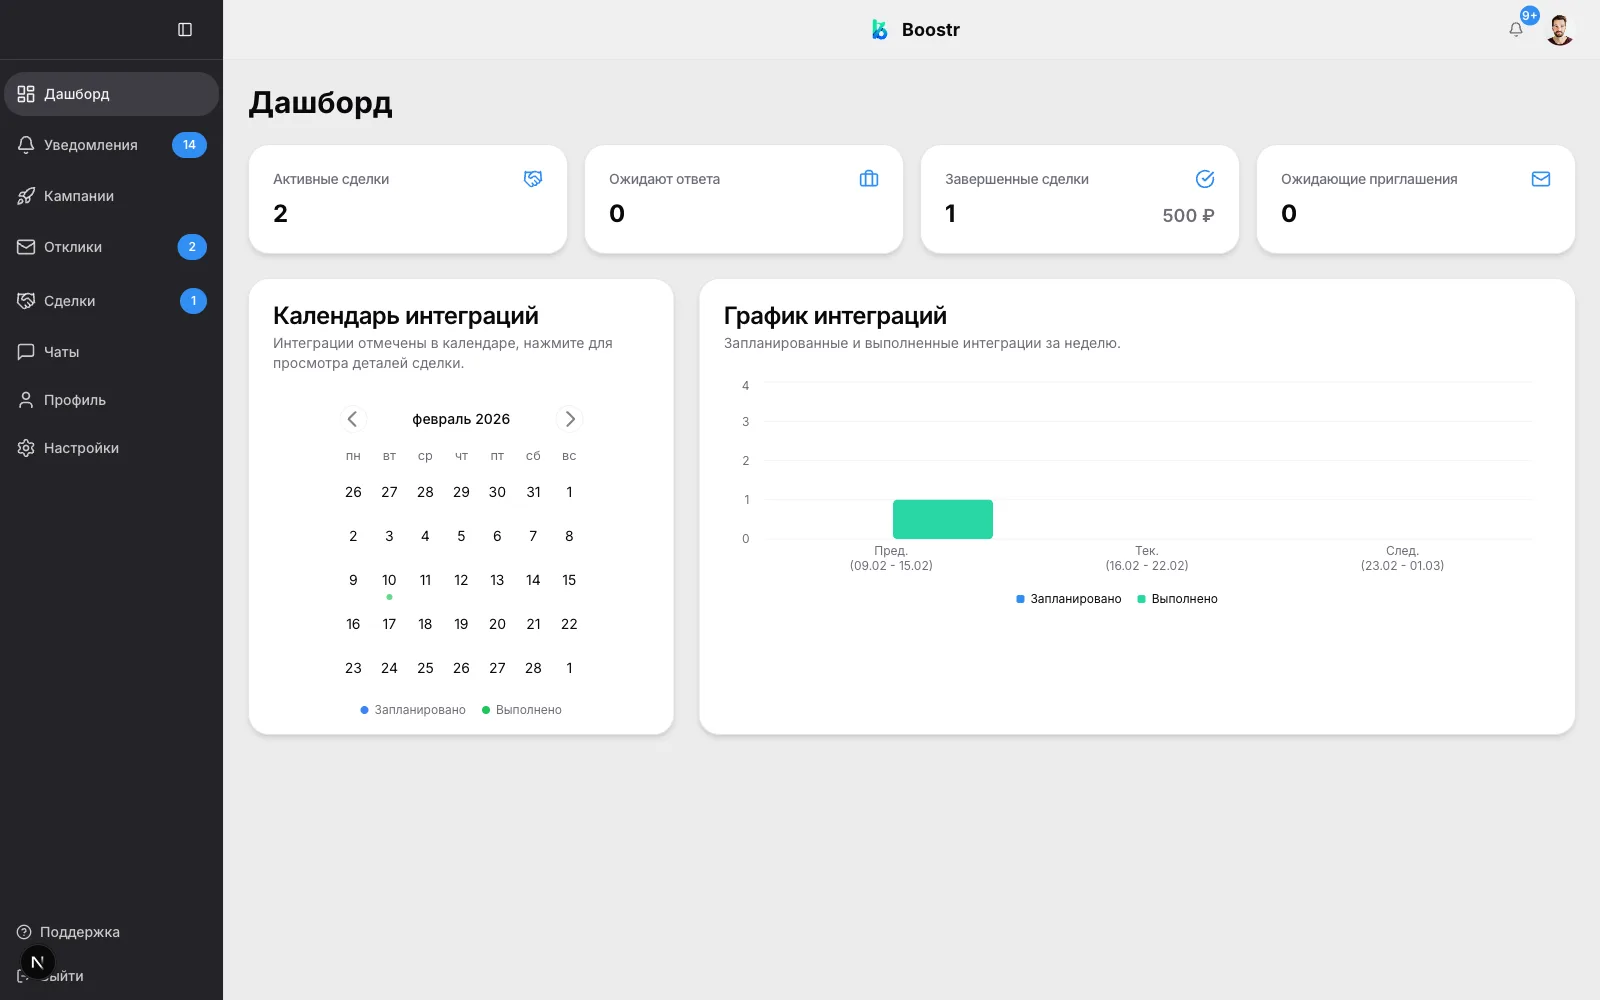The width and height of the screenshot is (1600, 1000).
Task: Open the Дашборд section in sidebar
Action: point(76,93)
